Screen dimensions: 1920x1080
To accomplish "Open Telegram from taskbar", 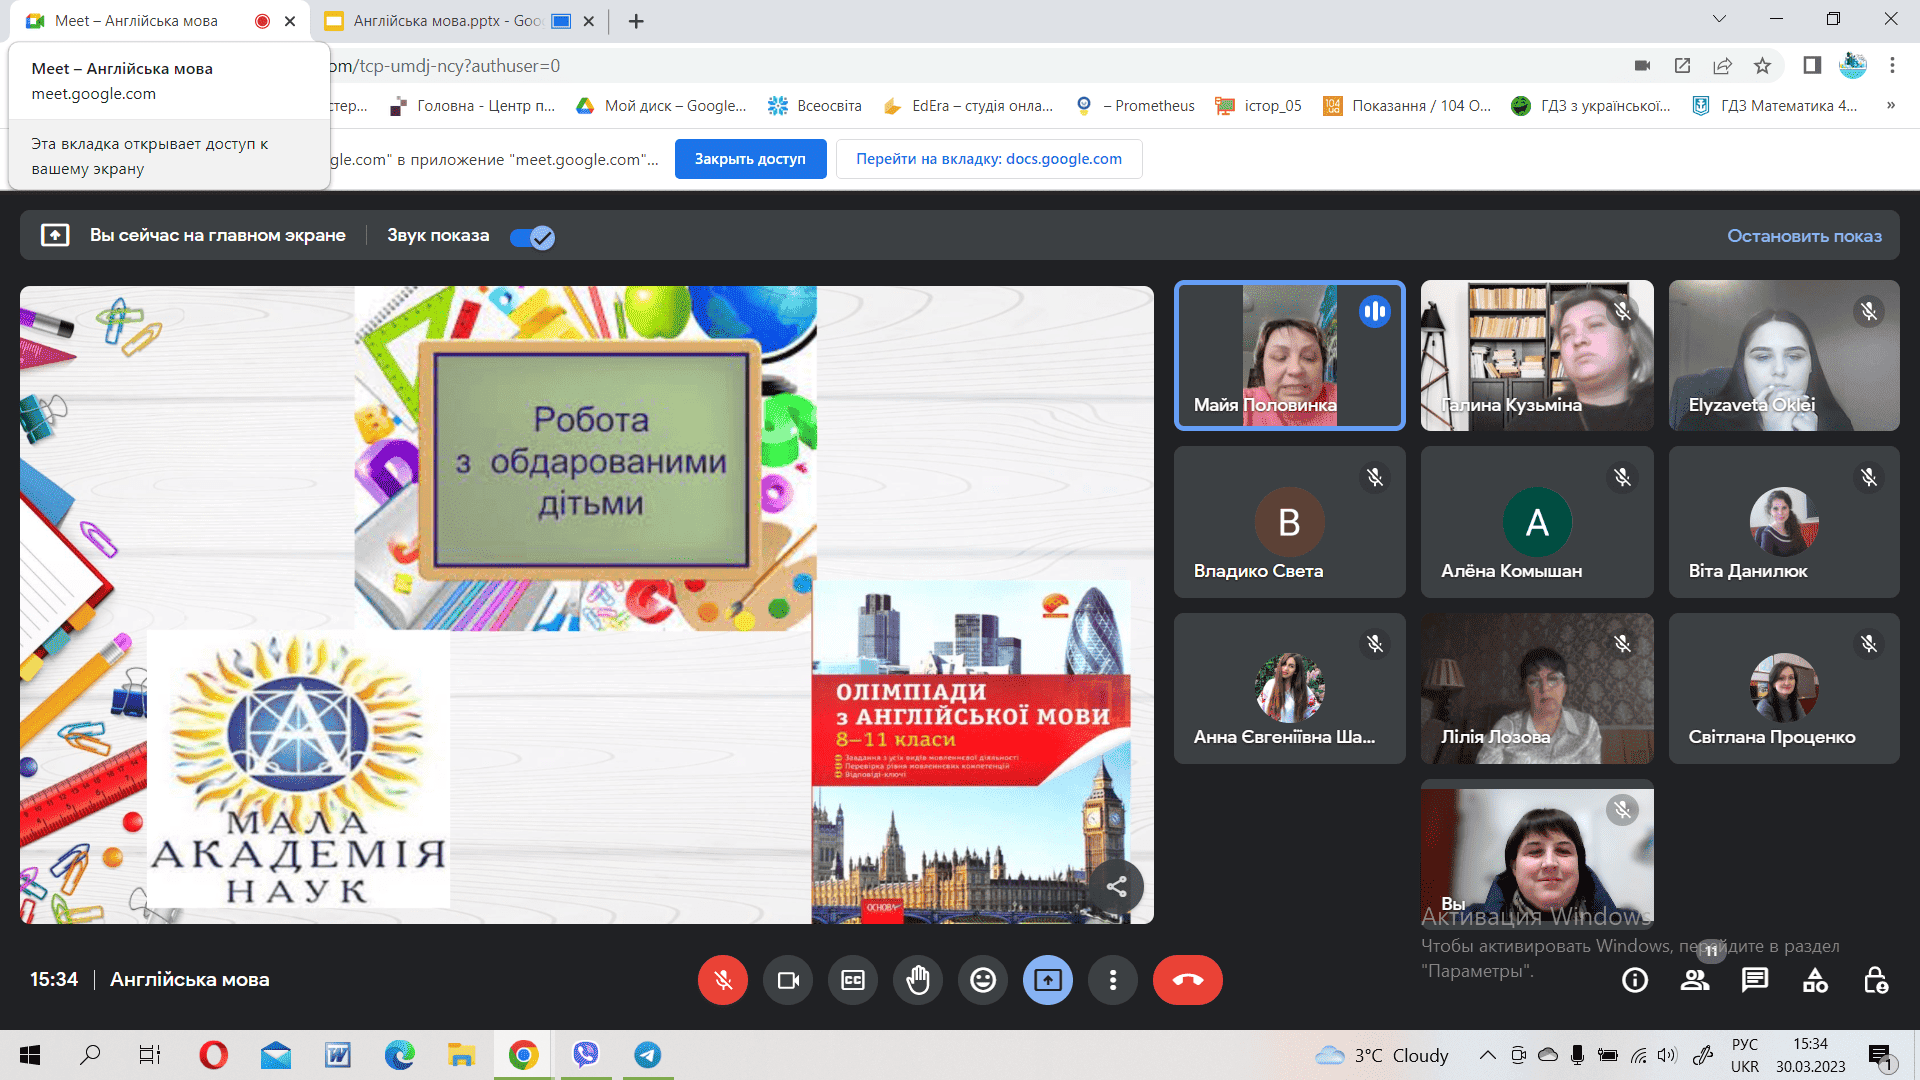I will click(x=647, y=1055).
